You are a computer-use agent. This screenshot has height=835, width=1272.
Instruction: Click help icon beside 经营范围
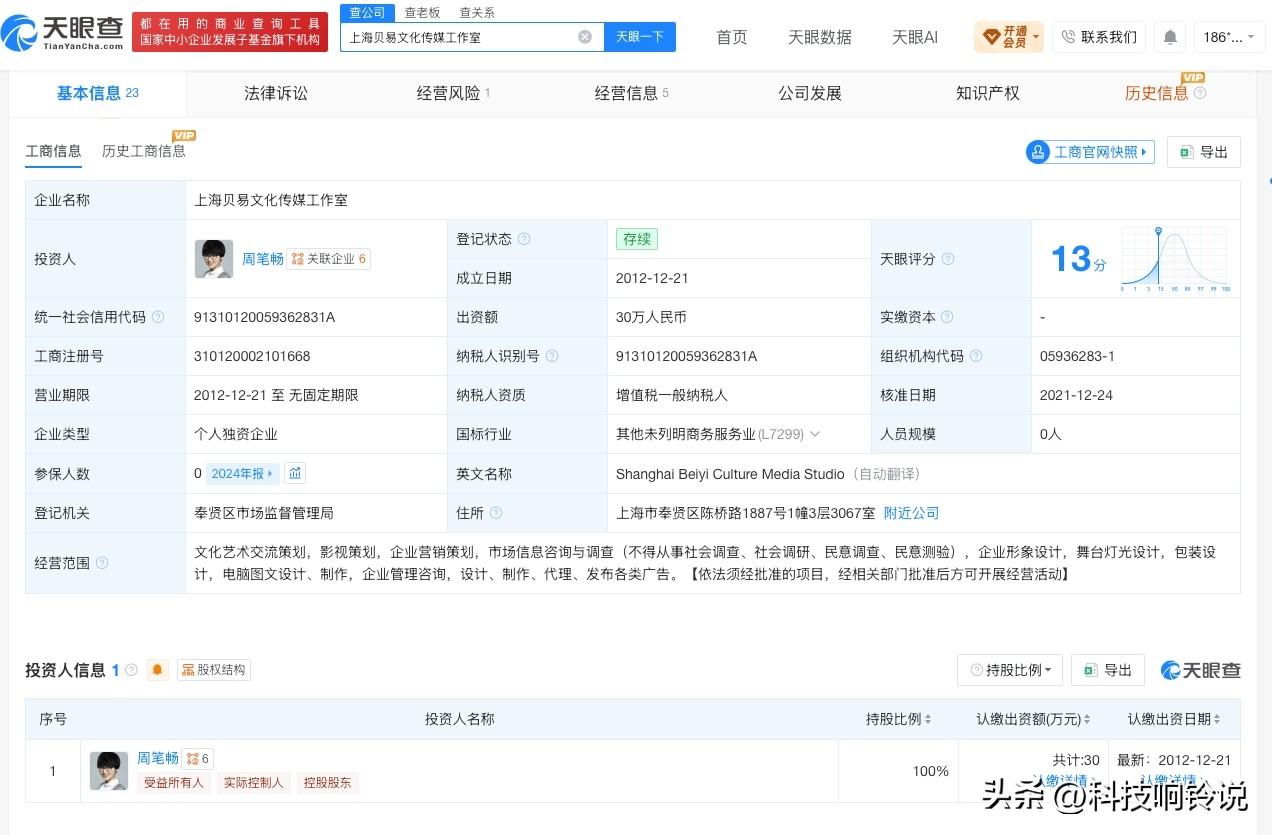click(x=102, y=563)
